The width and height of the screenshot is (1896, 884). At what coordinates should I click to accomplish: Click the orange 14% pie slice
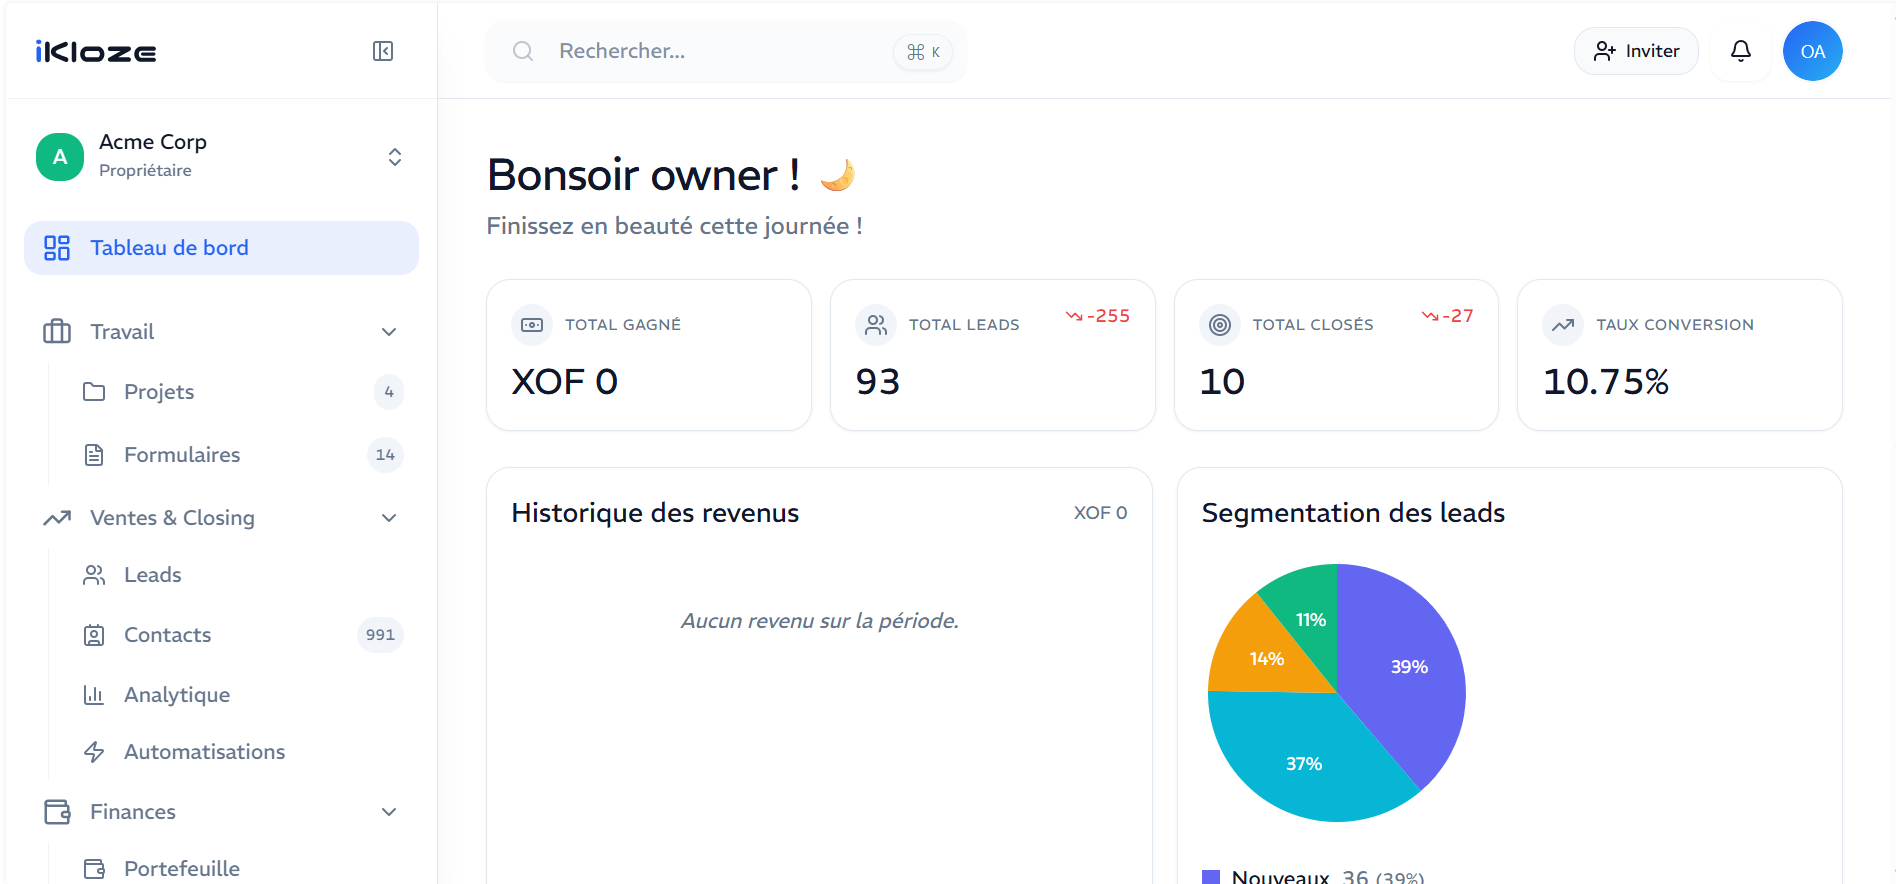tap(1266, 658)
